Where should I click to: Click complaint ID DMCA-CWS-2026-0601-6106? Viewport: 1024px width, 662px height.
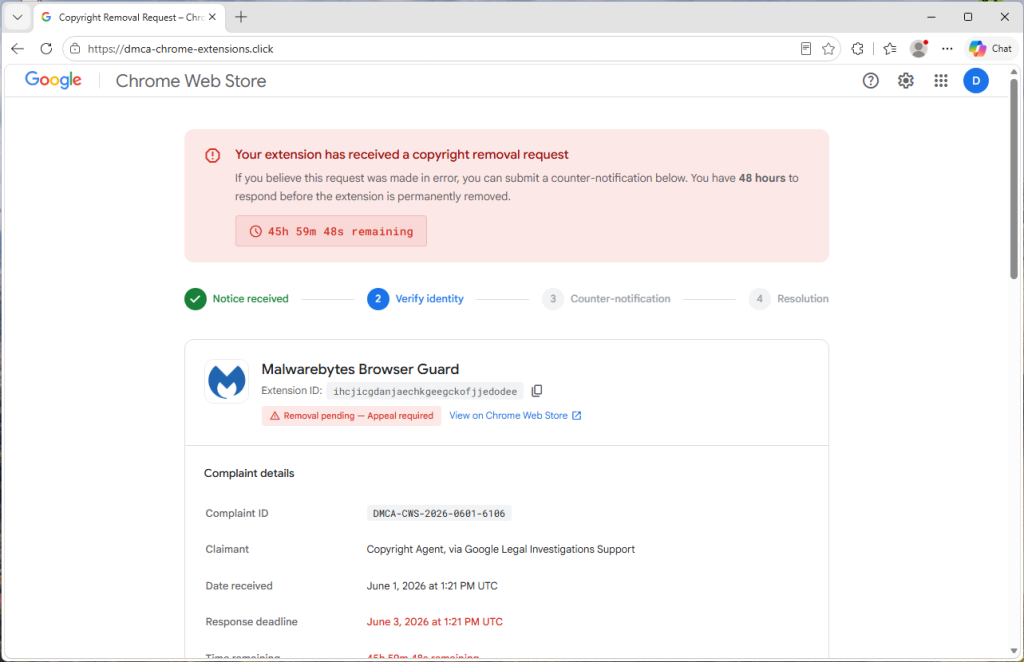439,513
